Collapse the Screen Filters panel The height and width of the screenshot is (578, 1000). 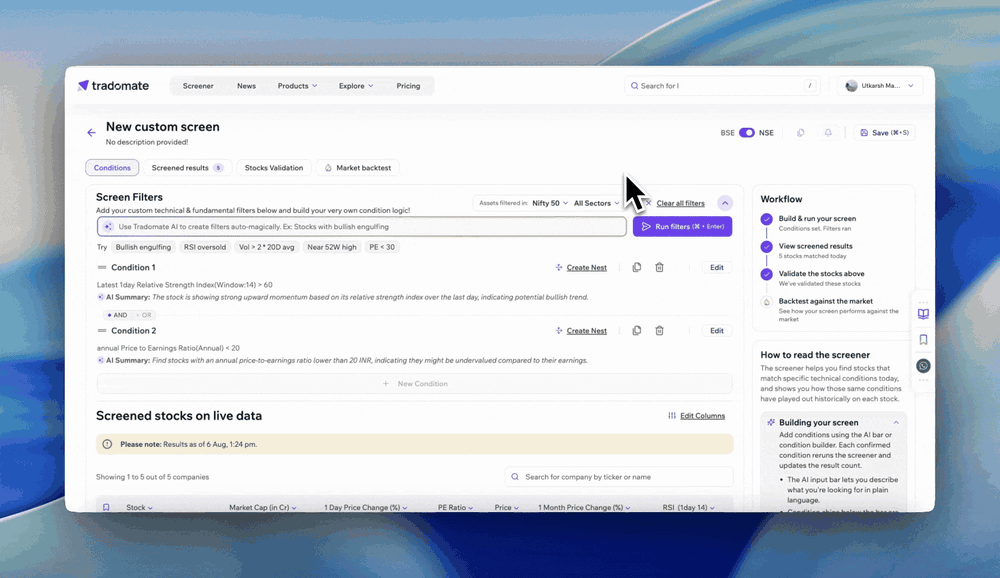click(x=724, y=203)
